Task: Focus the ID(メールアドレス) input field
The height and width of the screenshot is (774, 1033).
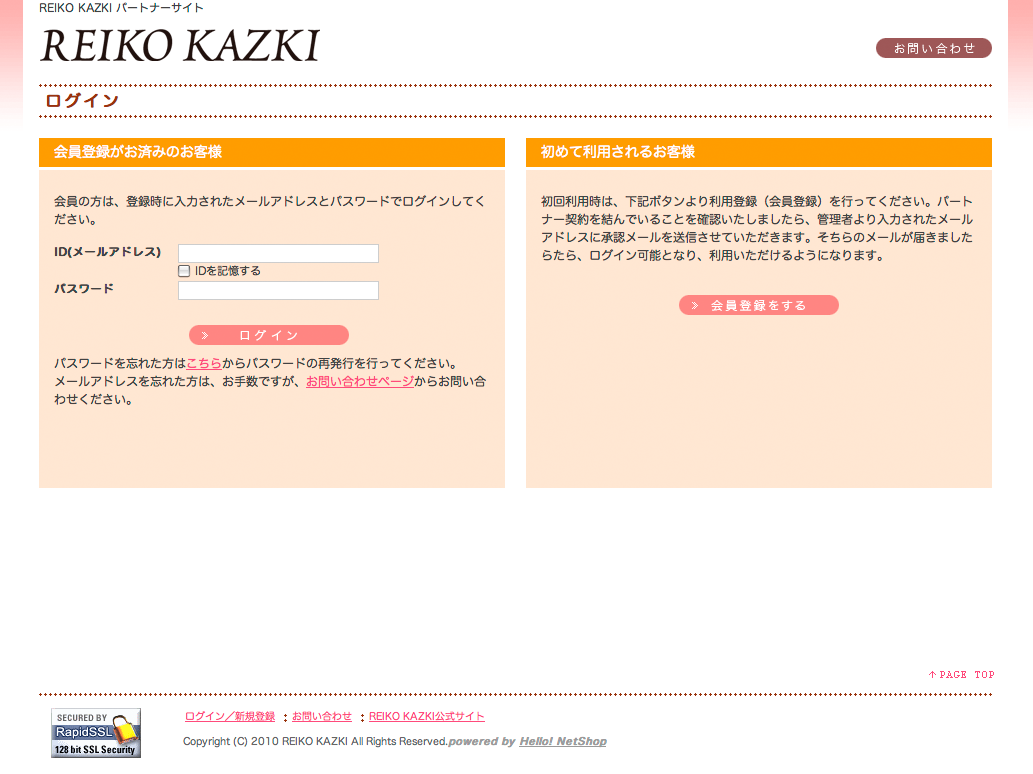Action: 278,253
